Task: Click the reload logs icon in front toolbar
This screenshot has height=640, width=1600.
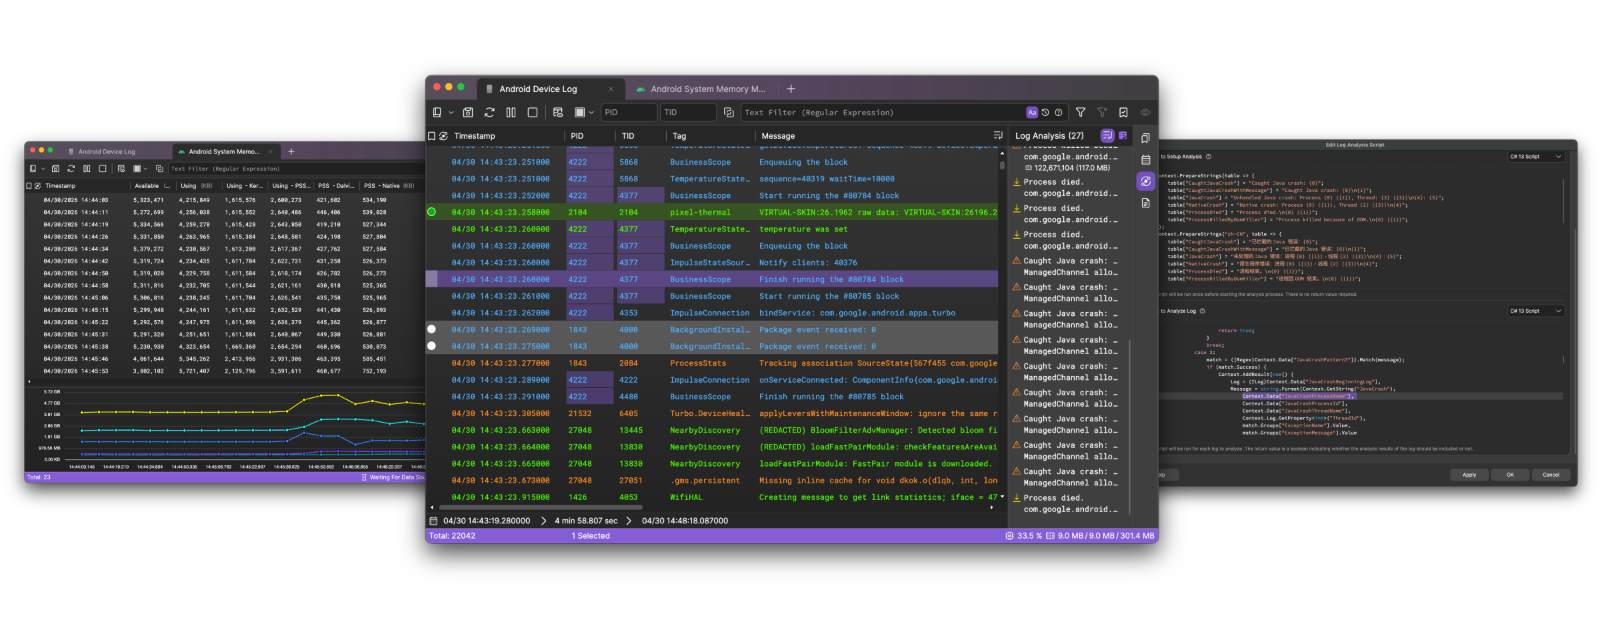Action: coord(489,112)
